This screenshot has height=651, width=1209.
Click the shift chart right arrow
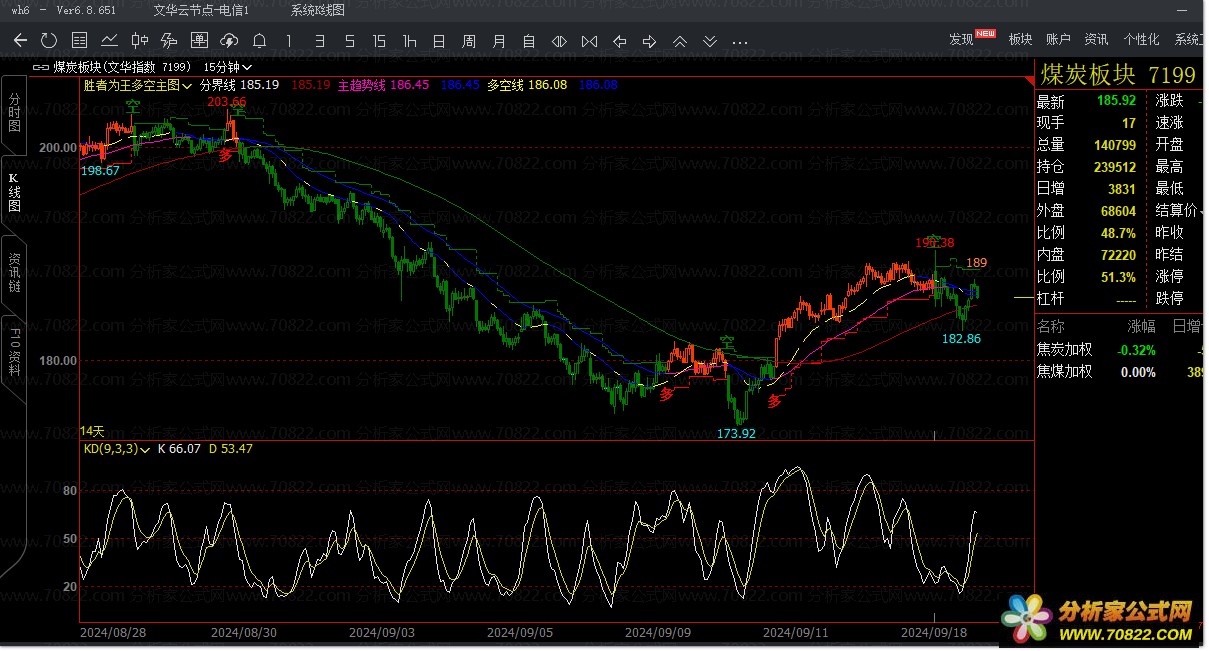click(x=649, y=41)
